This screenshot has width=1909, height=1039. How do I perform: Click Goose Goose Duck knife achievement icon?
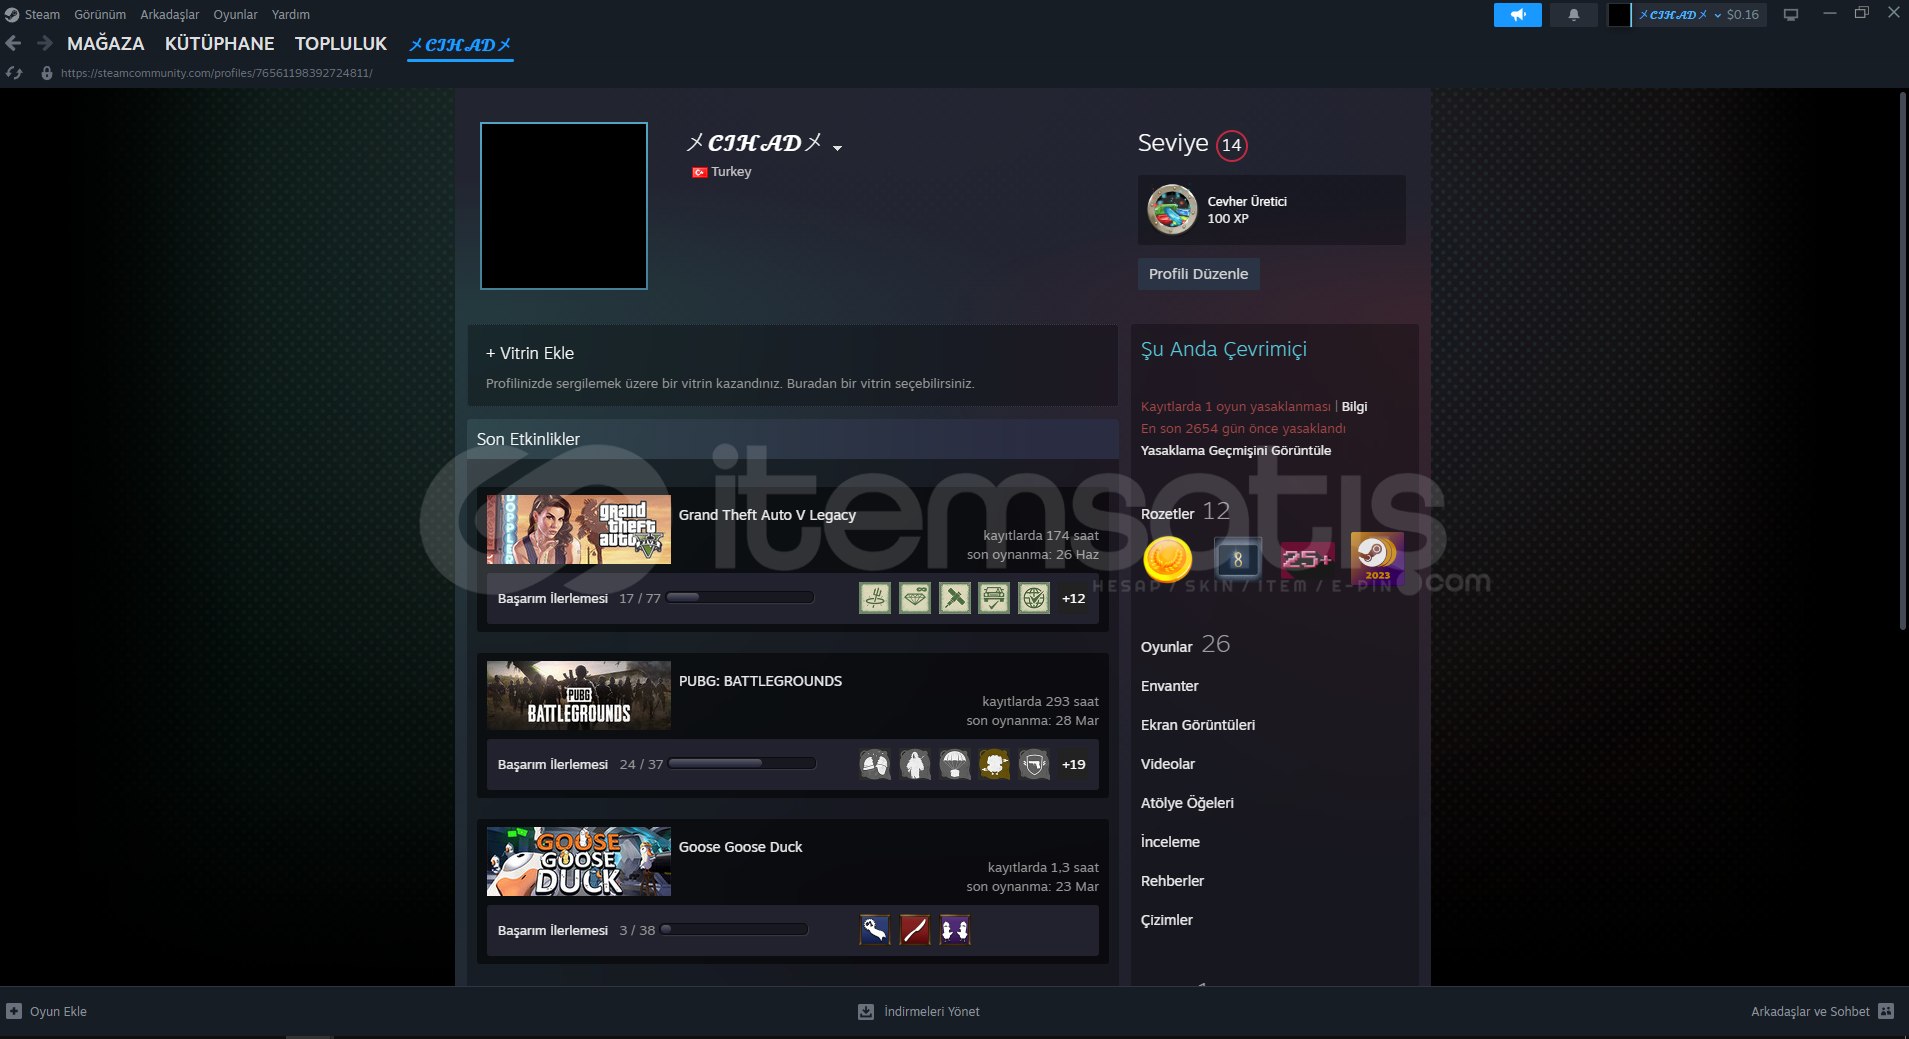(915, 930)
